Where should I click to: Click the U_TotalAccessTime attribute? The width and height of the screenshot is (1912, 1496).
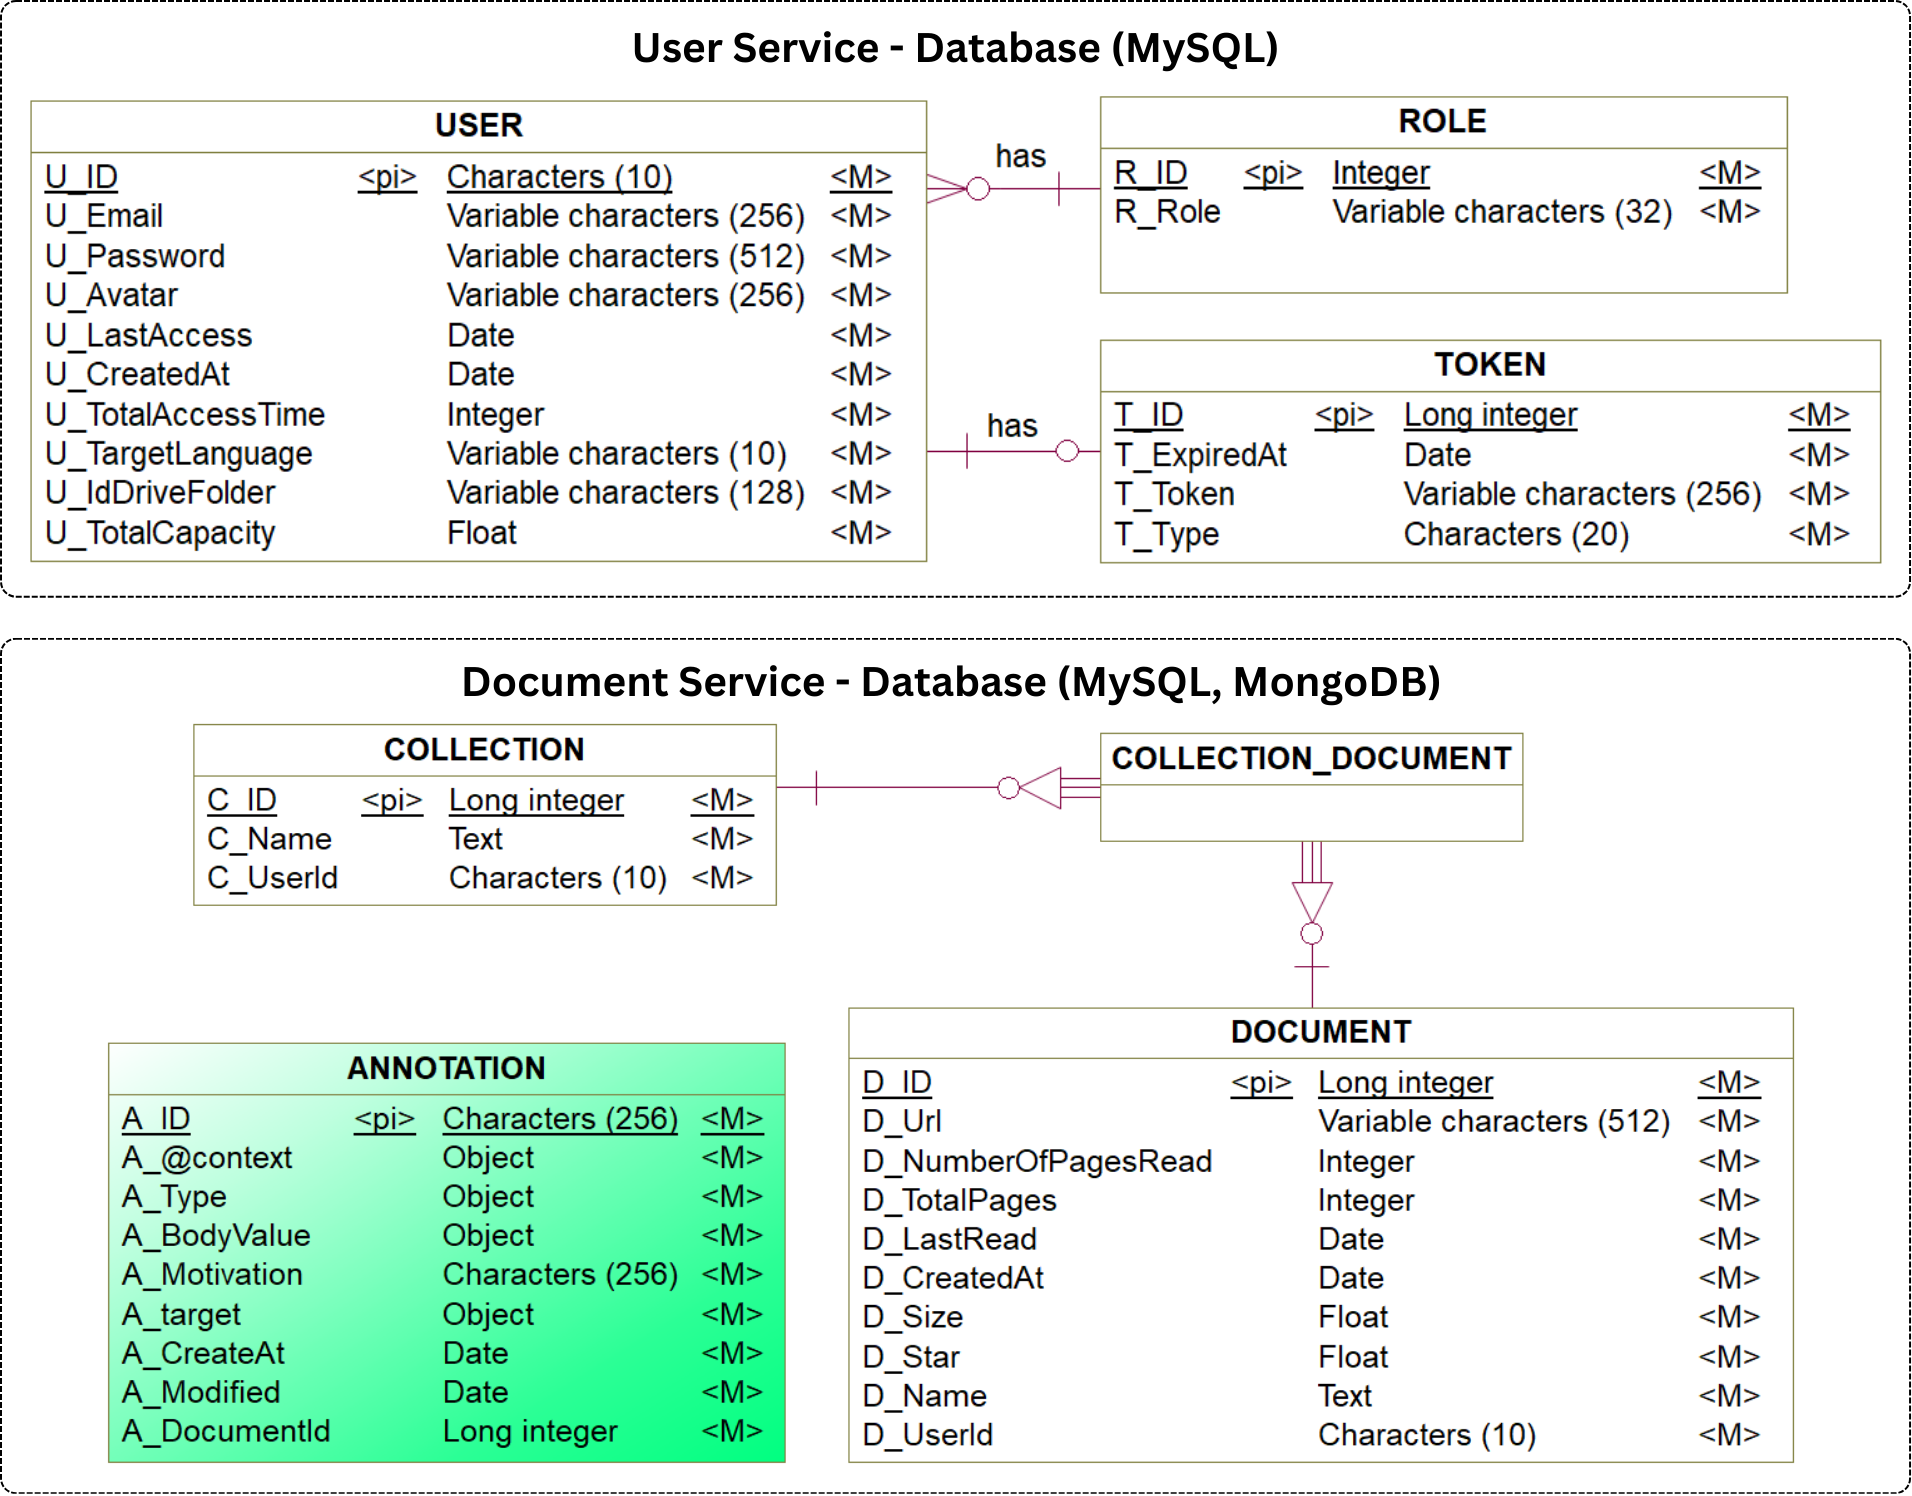click(x=185, y=414)
